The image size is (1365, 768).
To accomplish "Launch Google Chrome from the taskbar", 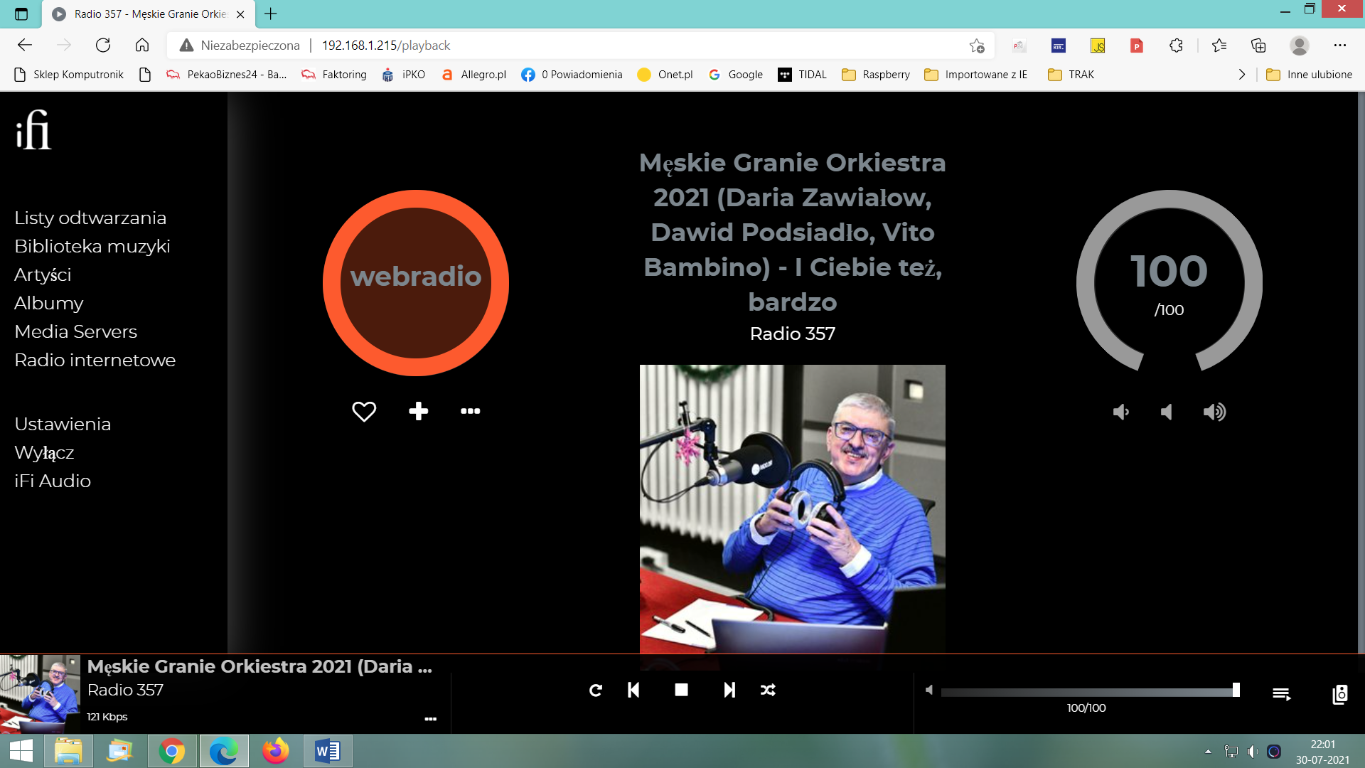I will 172,751.
